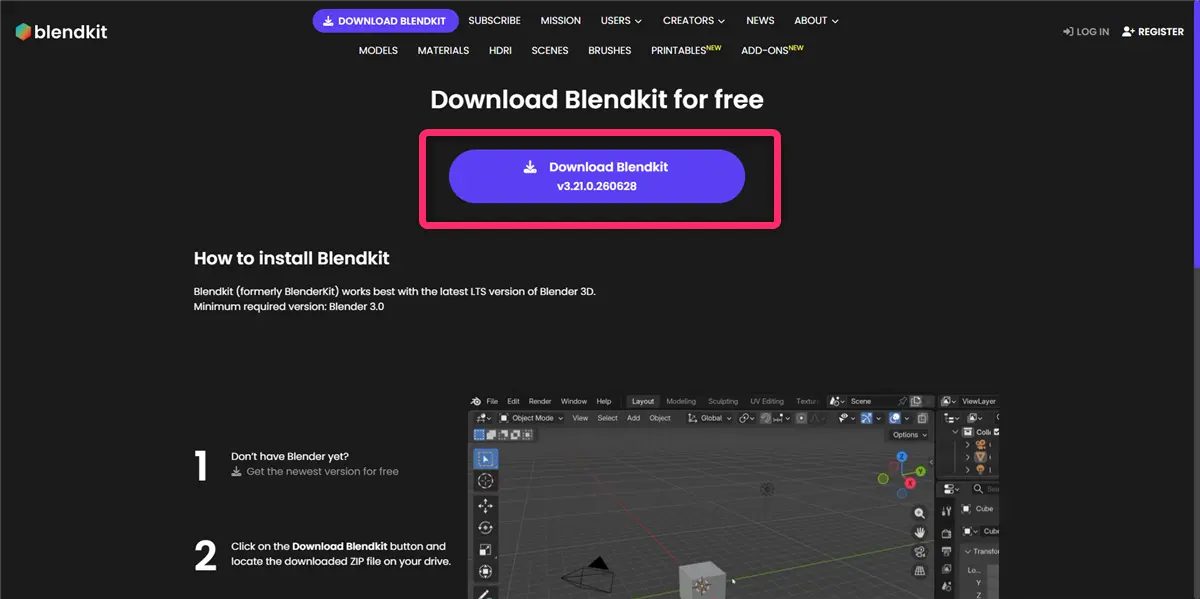
Task: Click the Scene name field in Blender header
Action: coord(870,401)
